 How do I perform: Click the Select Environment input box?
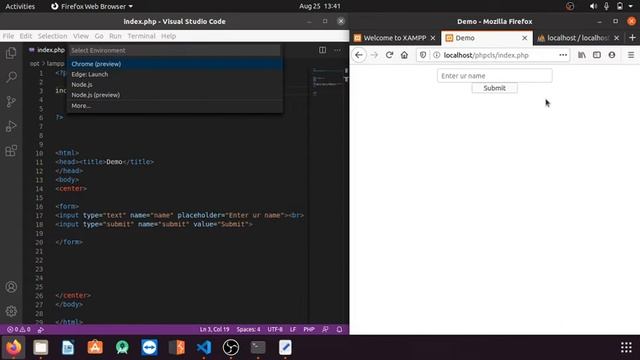click(175, 51)
